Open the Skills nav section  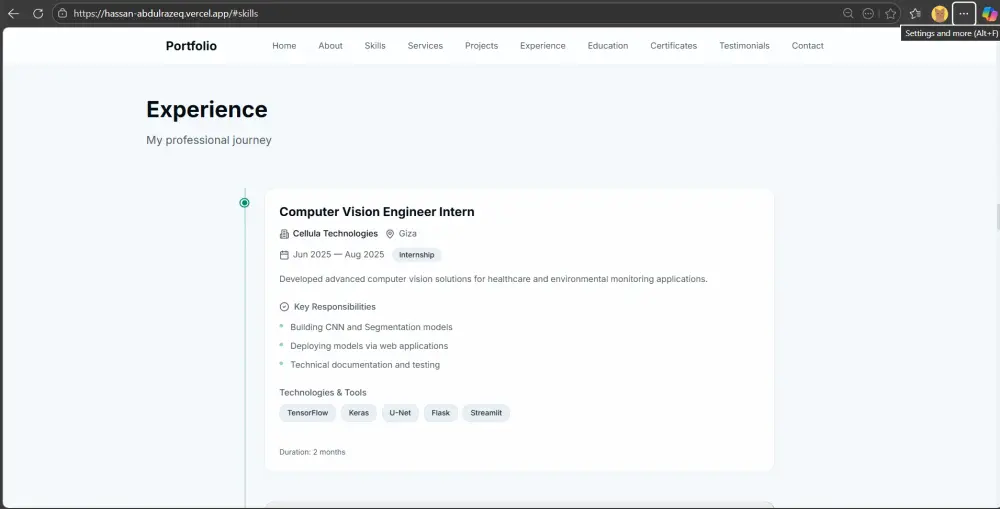click(375, 46)
